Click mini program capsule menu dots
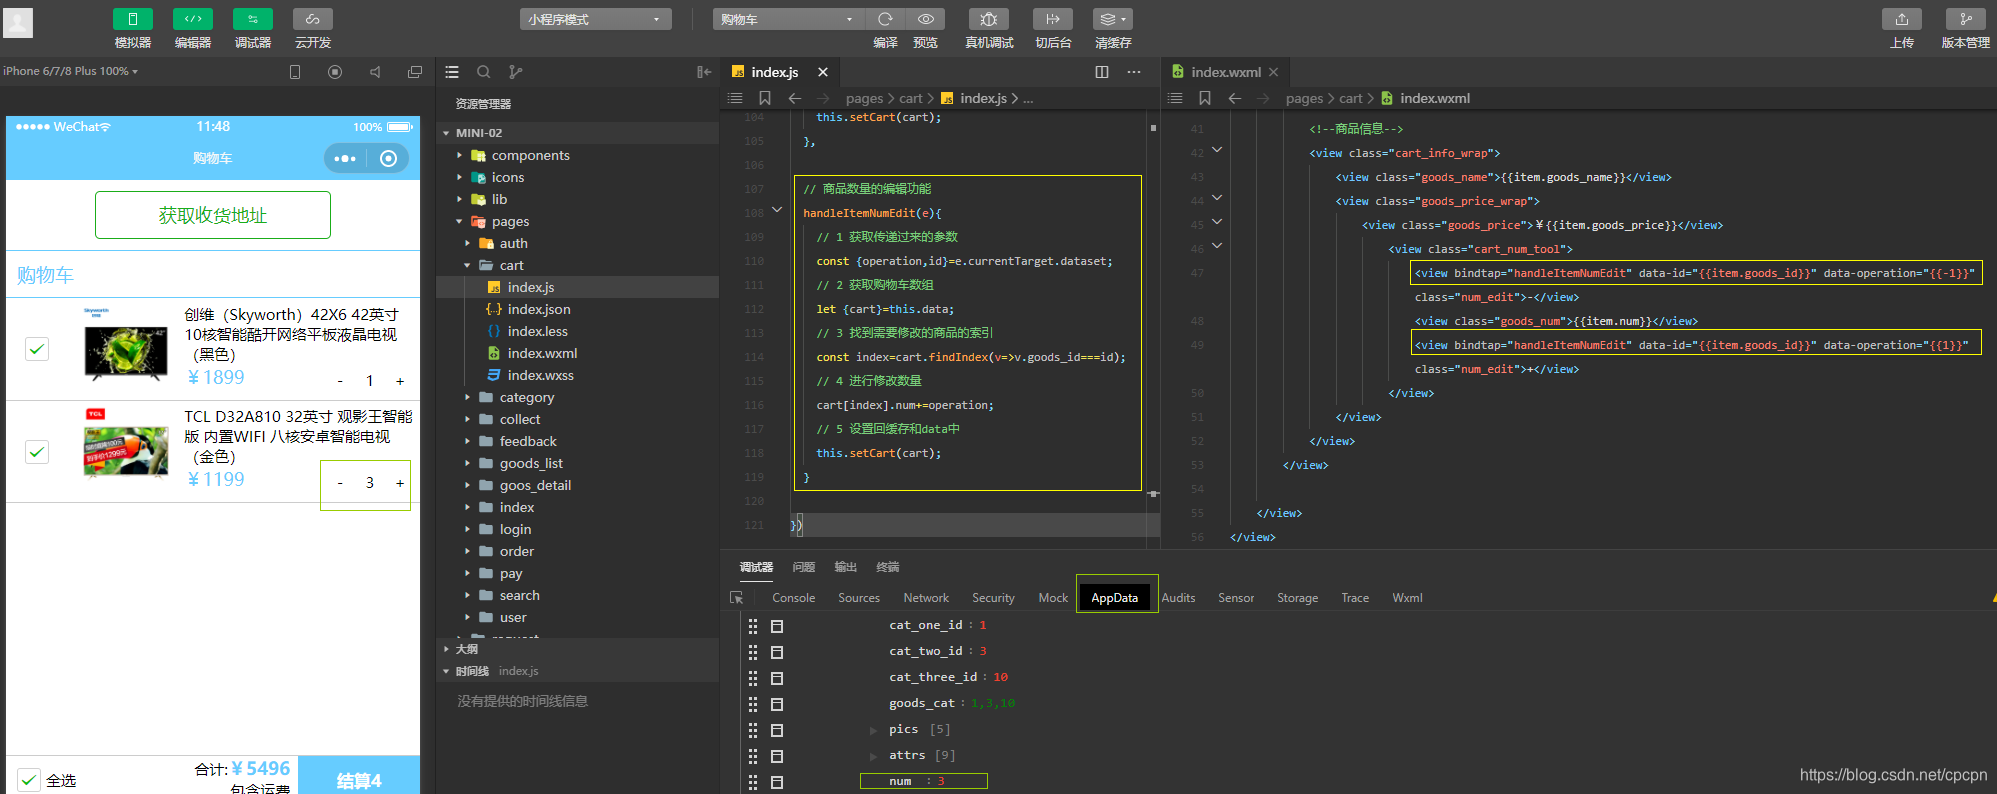This screenshot has height=794, width=1997. 345,158
